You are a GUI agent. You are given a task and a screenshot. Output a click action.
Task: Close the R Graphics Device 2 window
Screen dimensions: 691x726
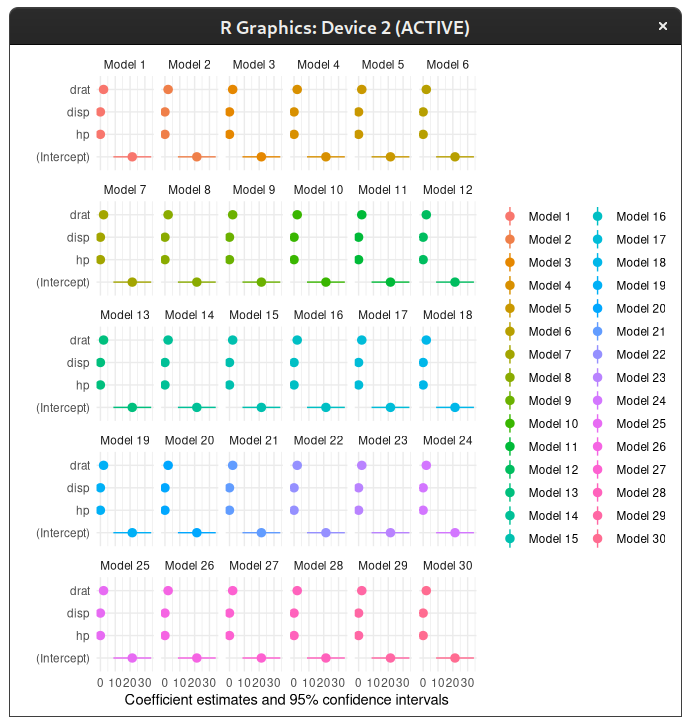(x=663, y=26)
